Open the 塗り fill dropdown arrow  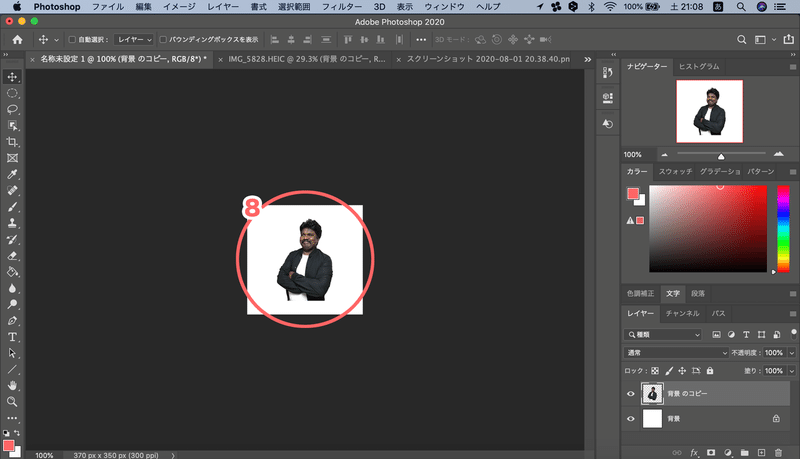[792, 371]
